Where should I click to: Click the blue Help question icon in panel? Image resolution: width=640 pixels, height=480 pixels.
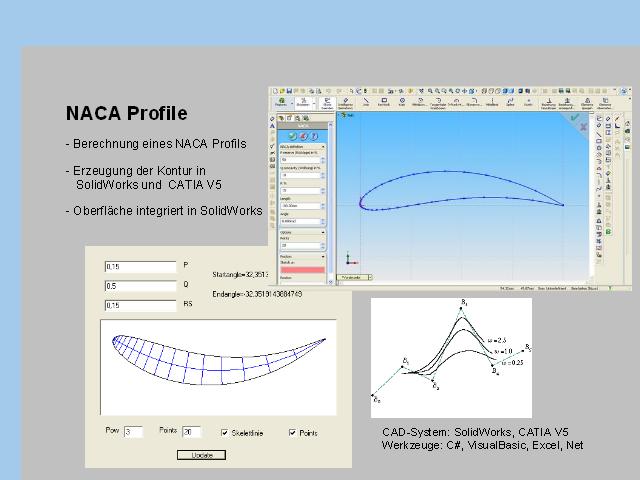314,136
